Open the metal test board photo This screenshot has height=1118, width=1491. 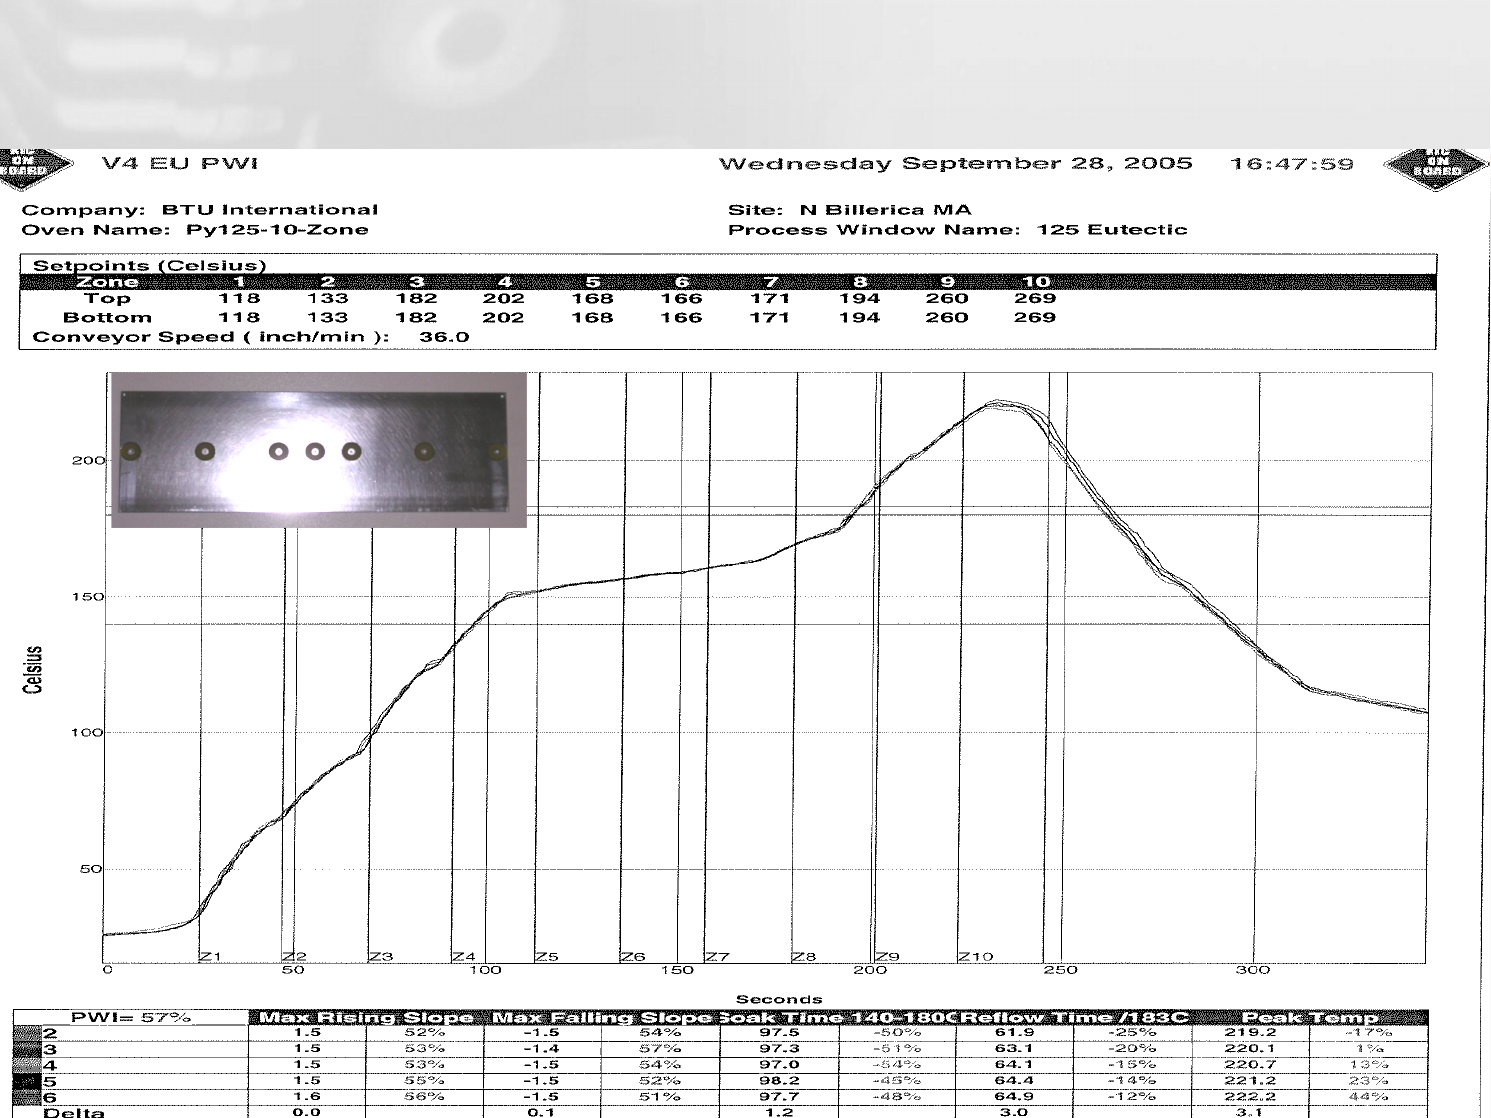click(x=319, y=450)
